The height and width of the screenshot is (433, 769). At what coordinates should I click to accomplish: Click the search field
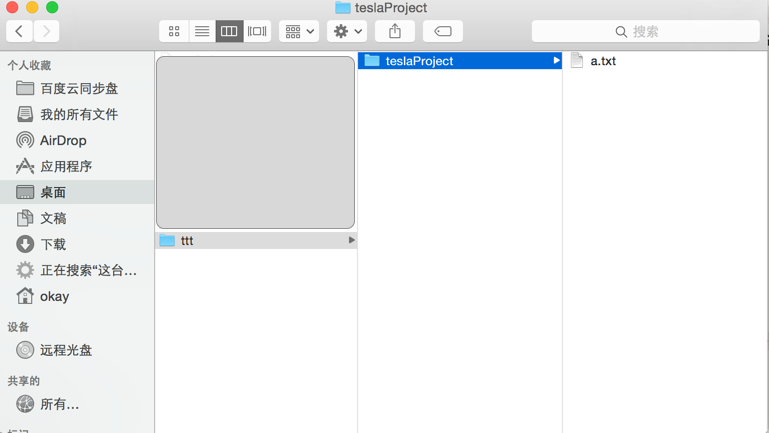(x=645, y=31)
